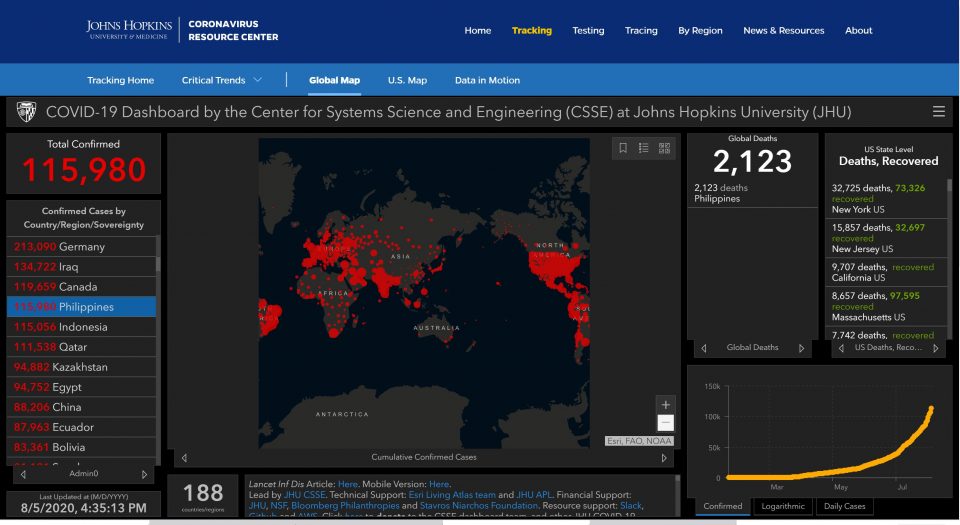Open the map bookmarks icon

pyautogui.click(x=623, y=148)
